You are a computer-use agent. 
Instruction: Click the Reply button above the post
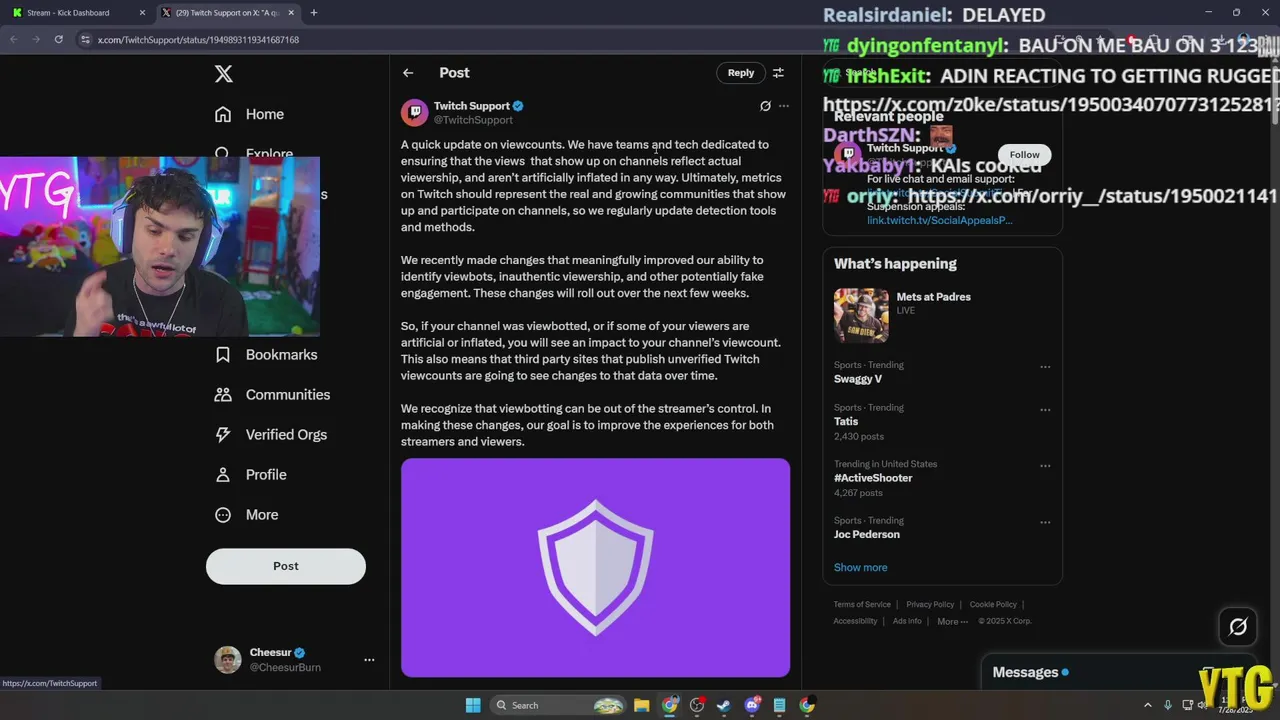741,73
